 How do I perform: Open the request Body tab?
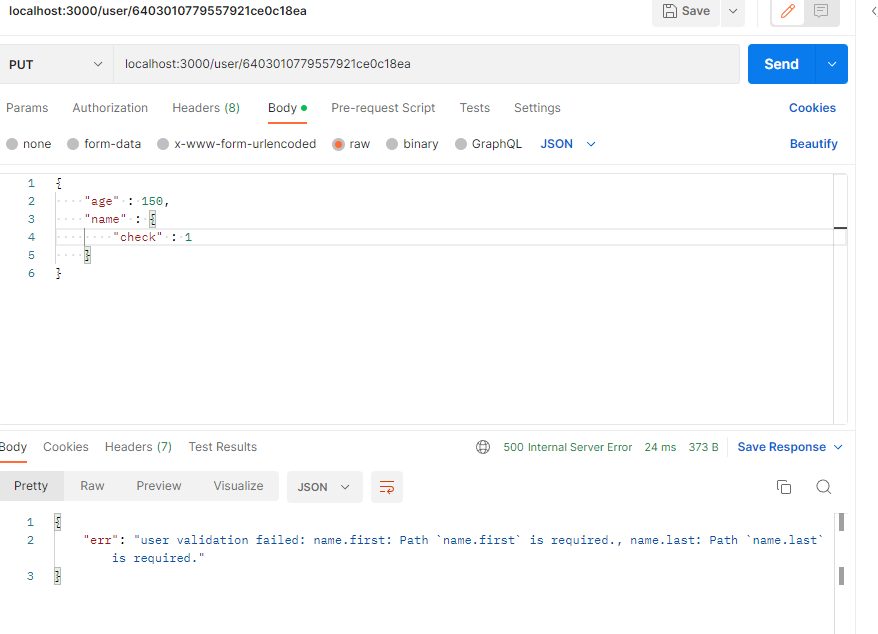287,108
